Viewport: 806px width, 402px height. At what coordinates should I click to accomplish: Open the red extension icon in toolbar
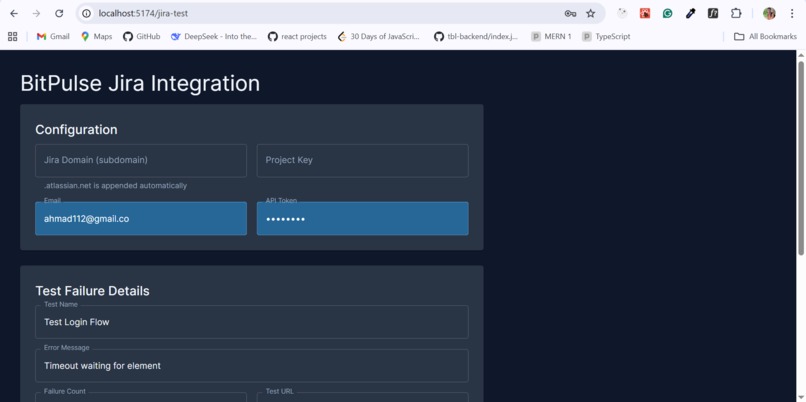(x=645, y=13)
